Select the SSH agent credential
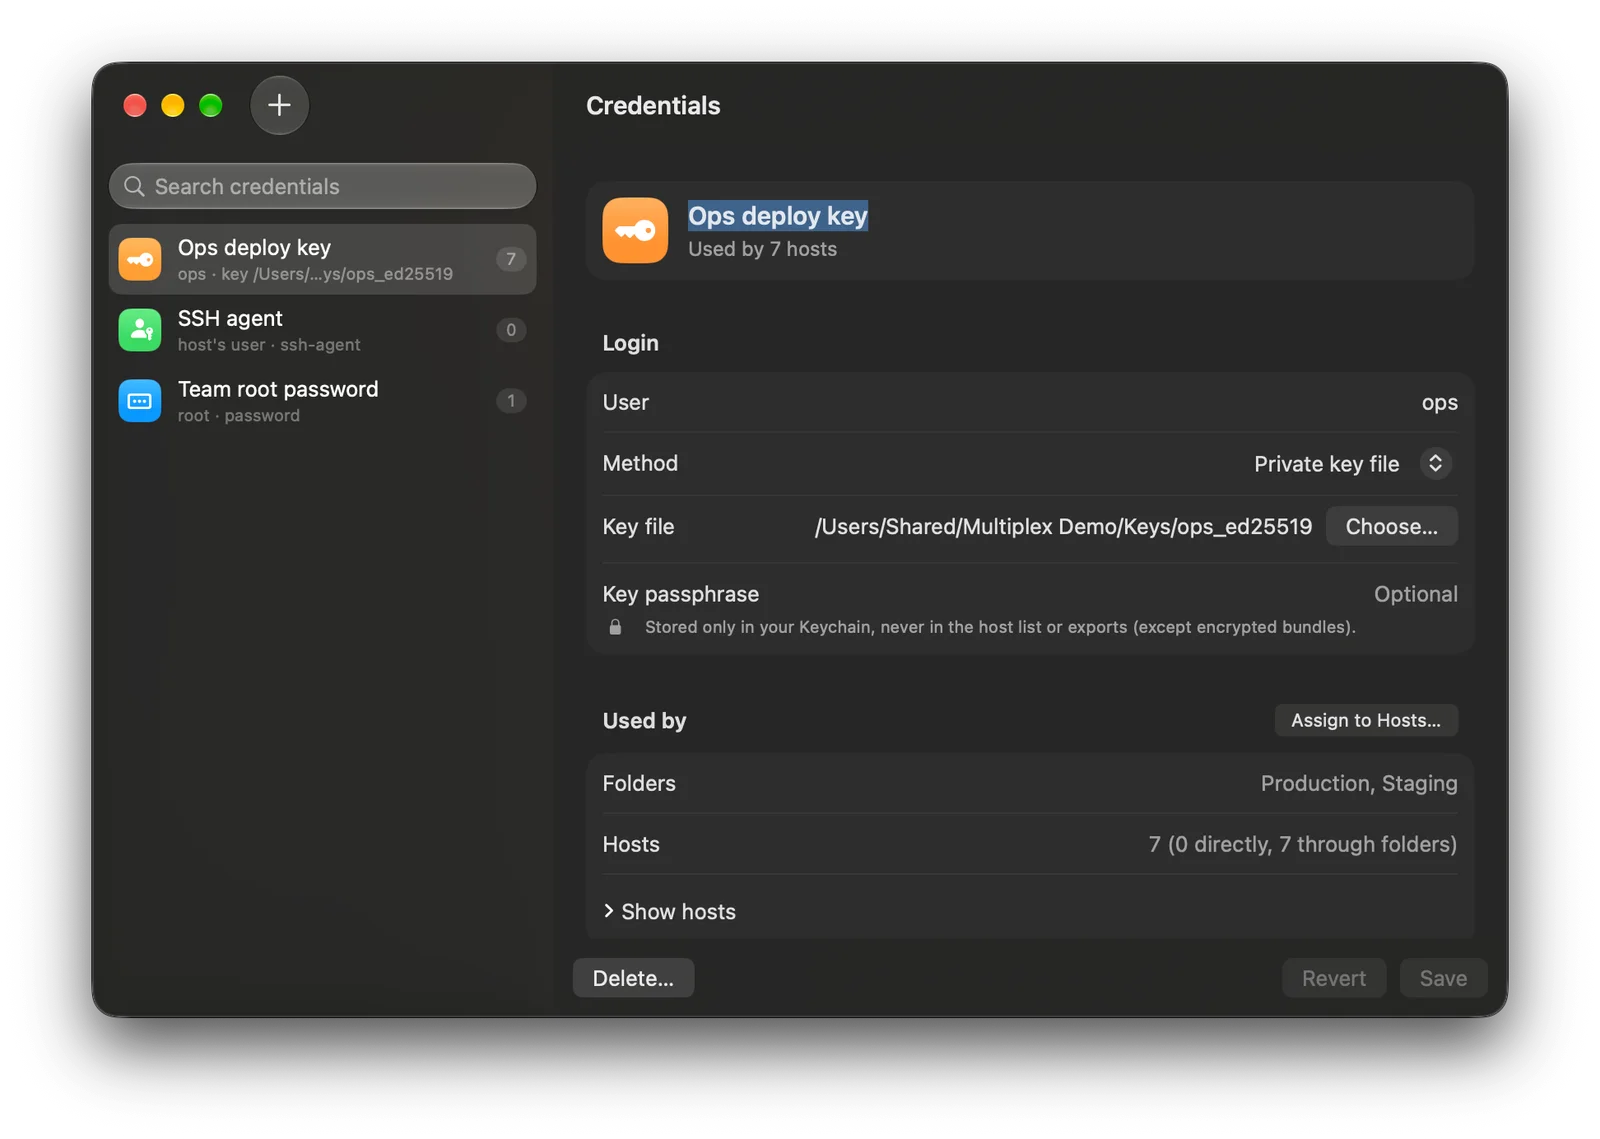 [x=322, y=330]
